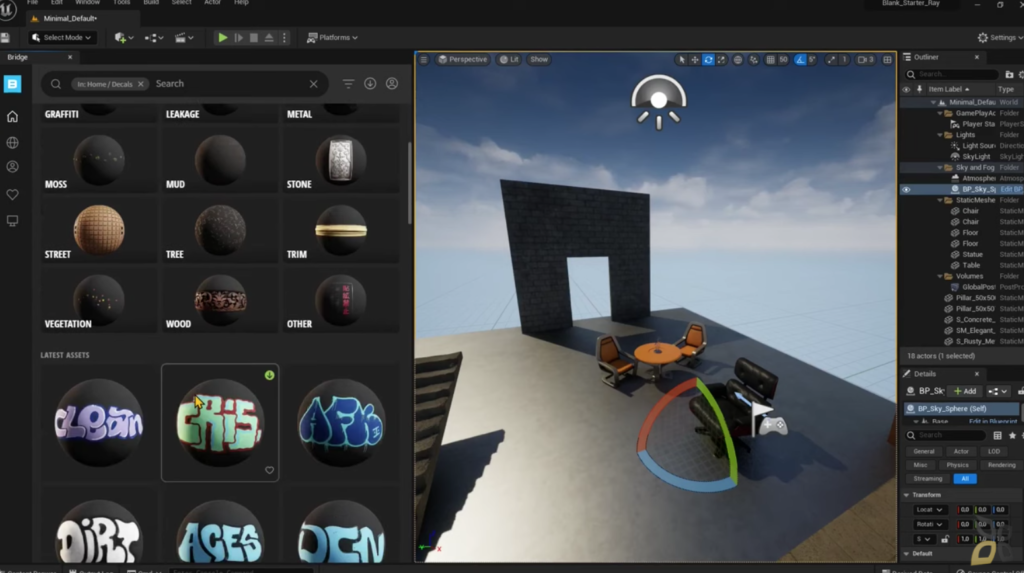Open the add content quick-add dropdown in toolbar
1024x573 pixels.
pos(123,38)
